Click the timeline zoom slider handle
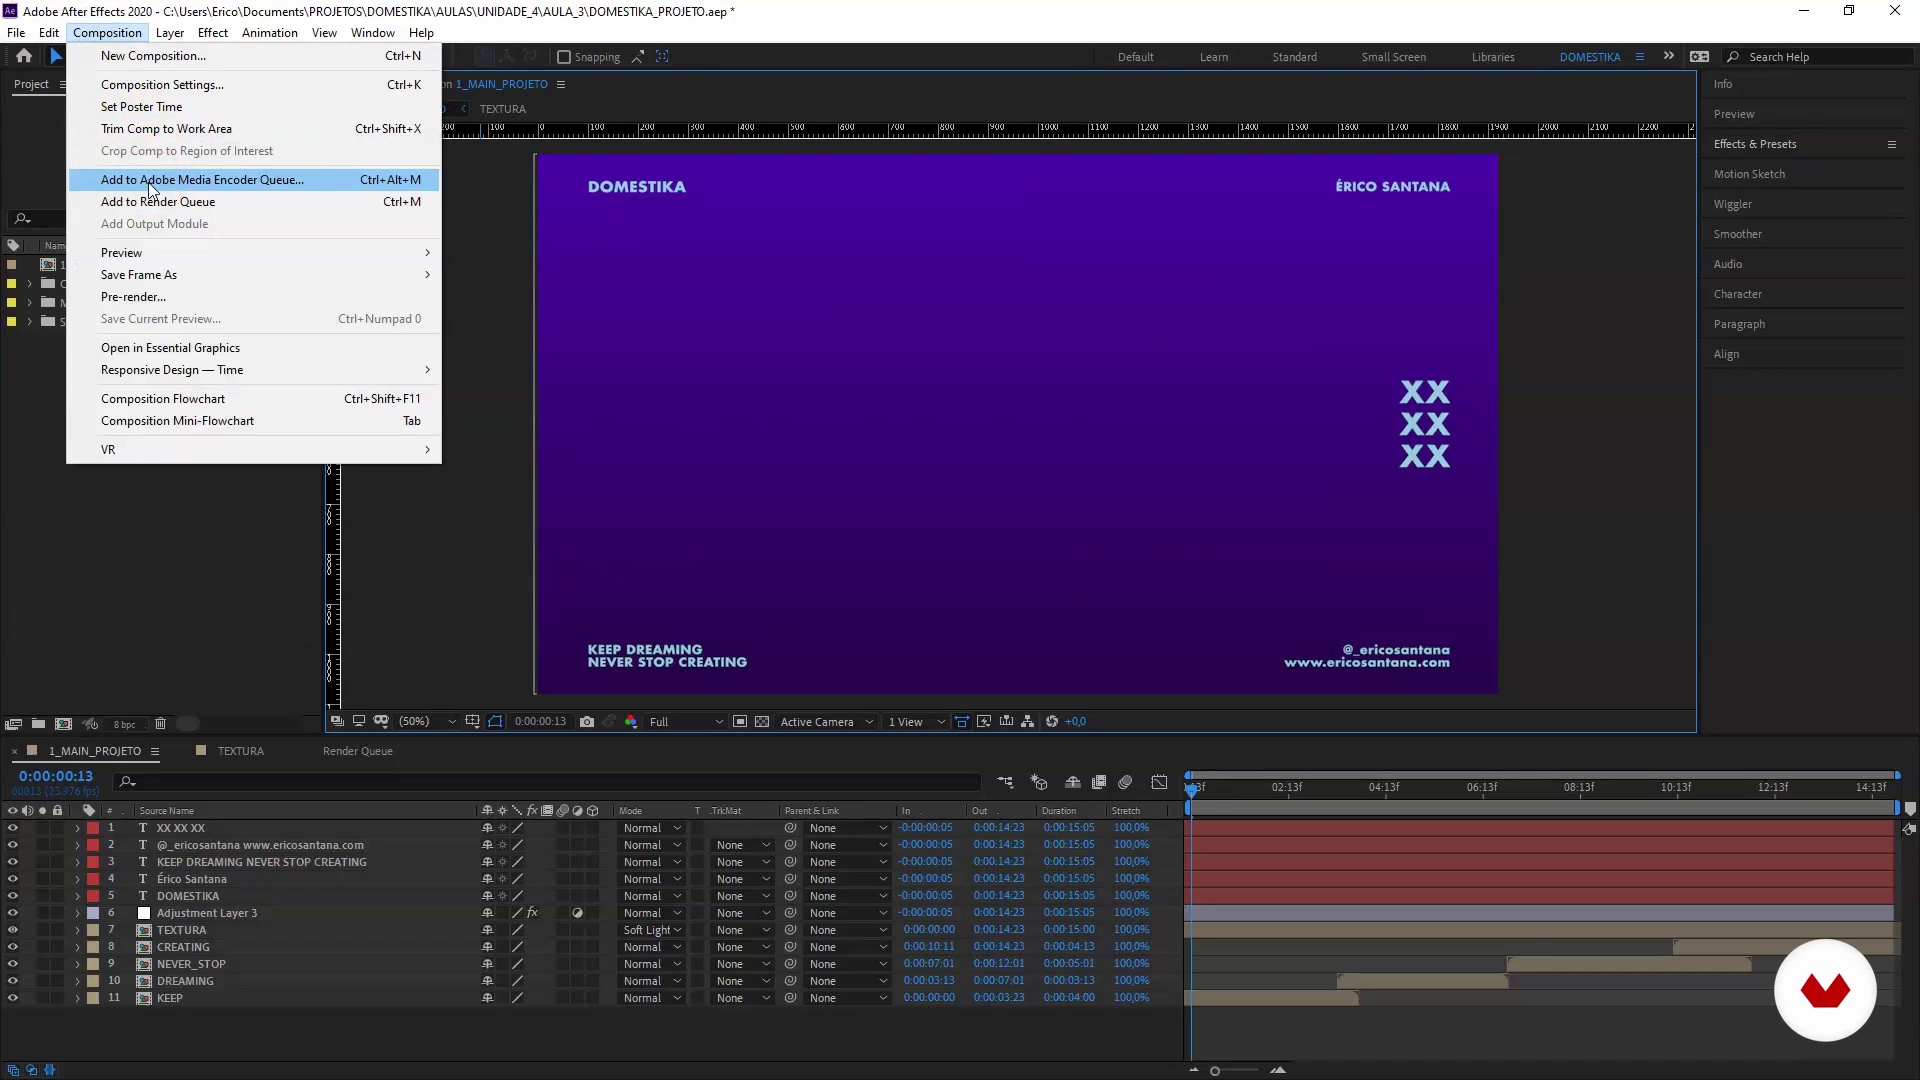The height and width of the screenshot is (1080, 1920). coord(1215,1071)
